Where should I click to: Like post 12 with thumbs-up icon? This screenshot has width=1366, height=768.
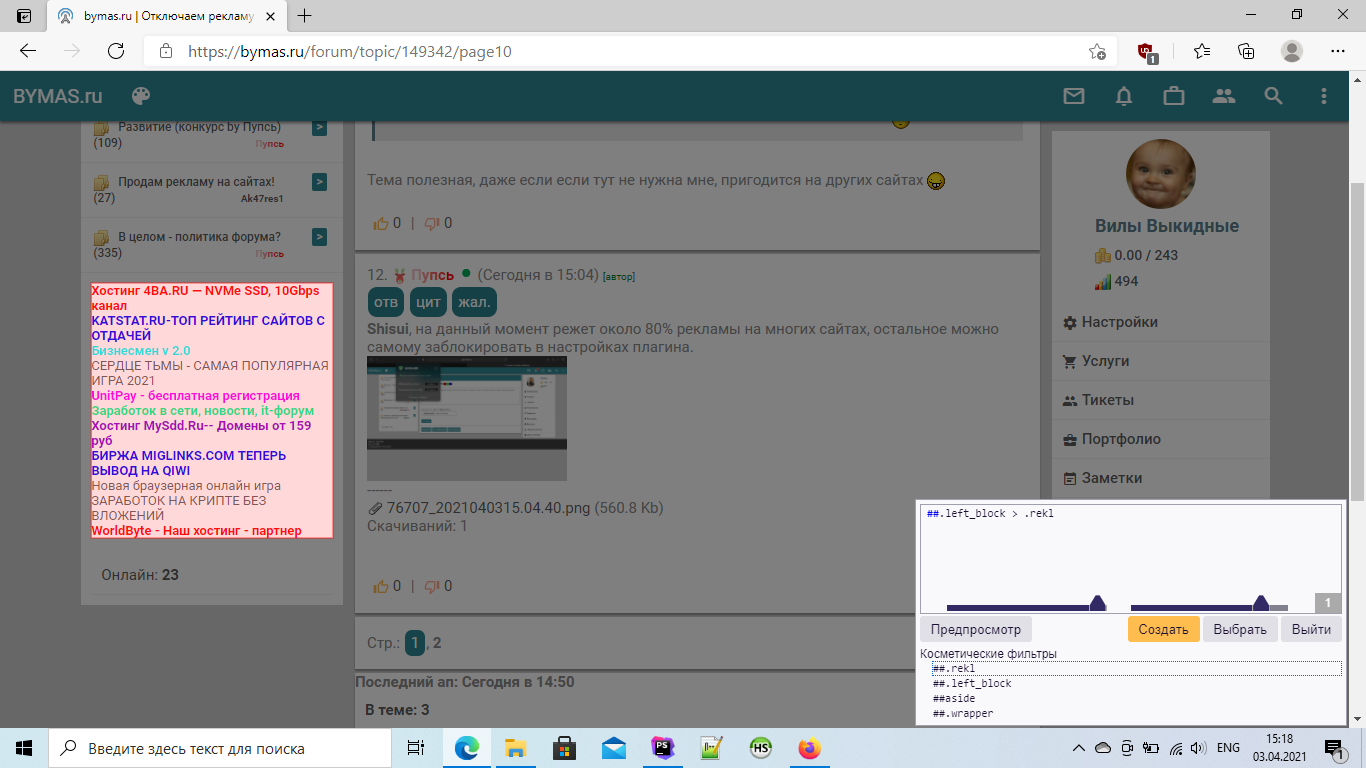point(380,586)
